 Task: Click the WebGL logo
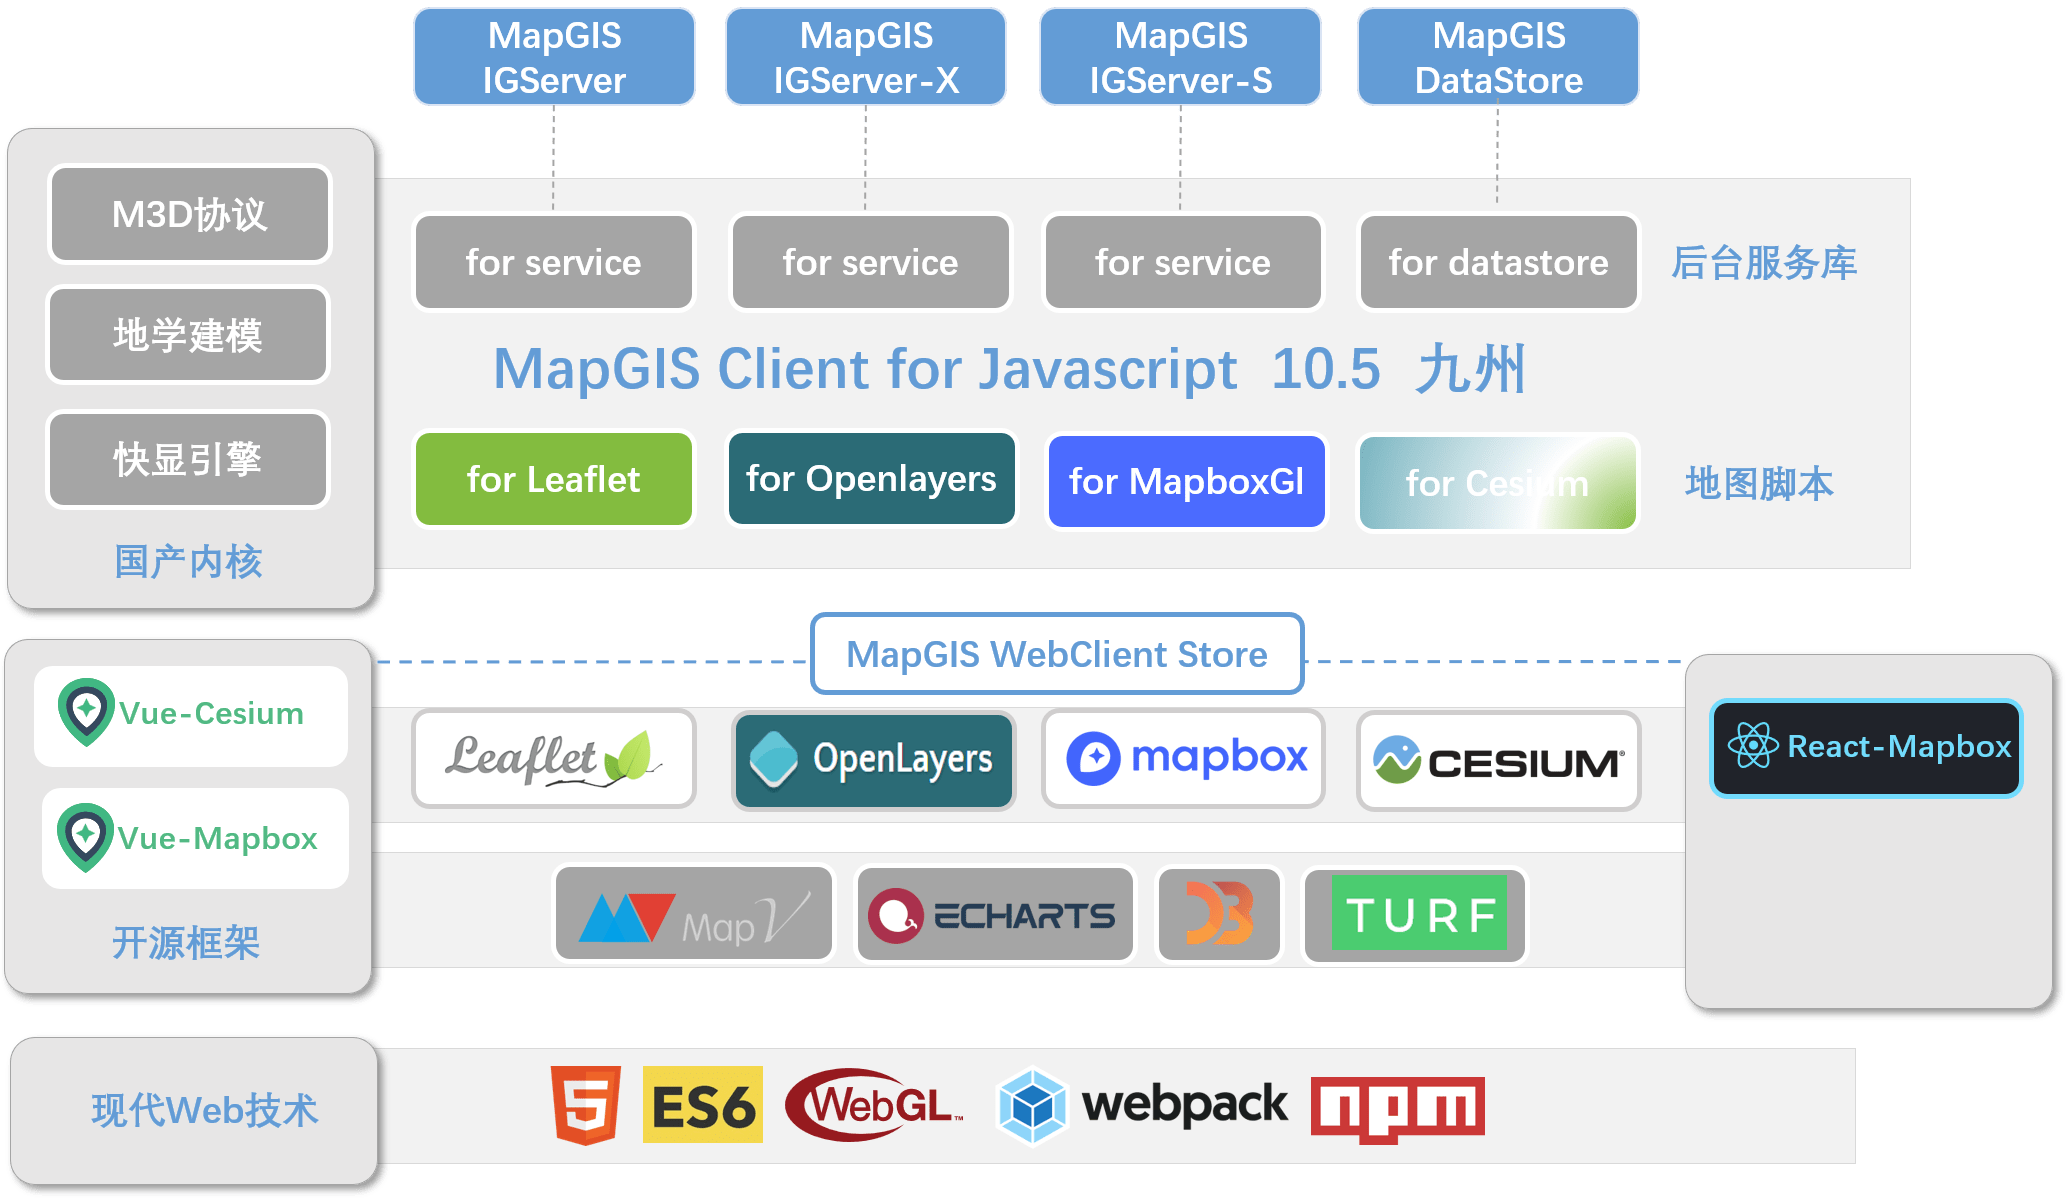pos(875,1105)
